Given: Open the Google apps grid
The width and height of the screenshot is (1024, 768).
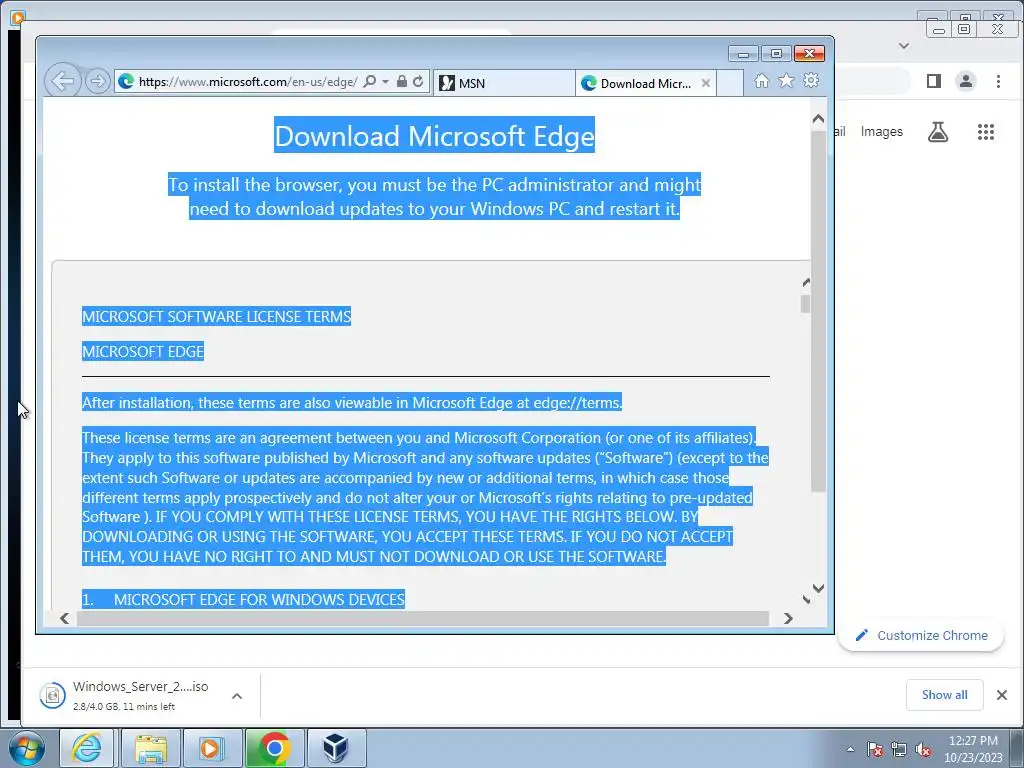Looking at the screenshot, I should pos(985,132).
